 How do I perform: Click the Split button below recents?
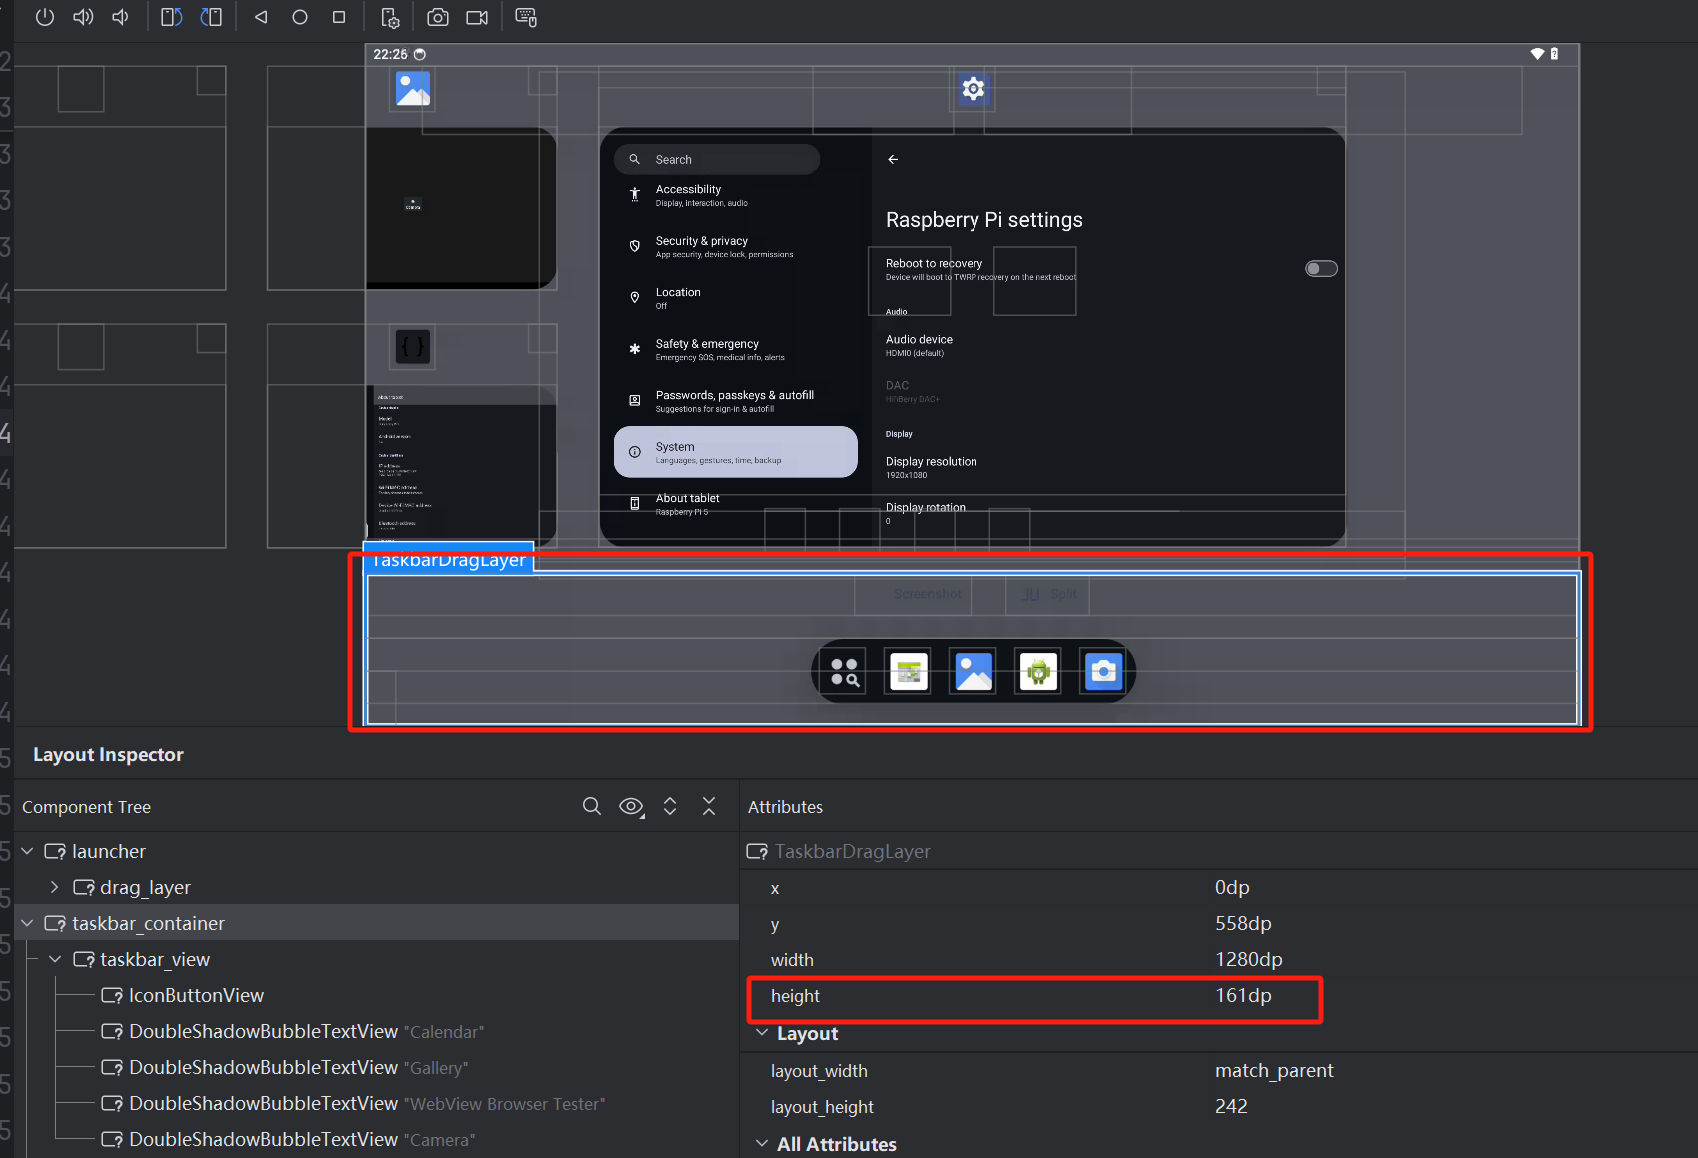coord(1048,594)
